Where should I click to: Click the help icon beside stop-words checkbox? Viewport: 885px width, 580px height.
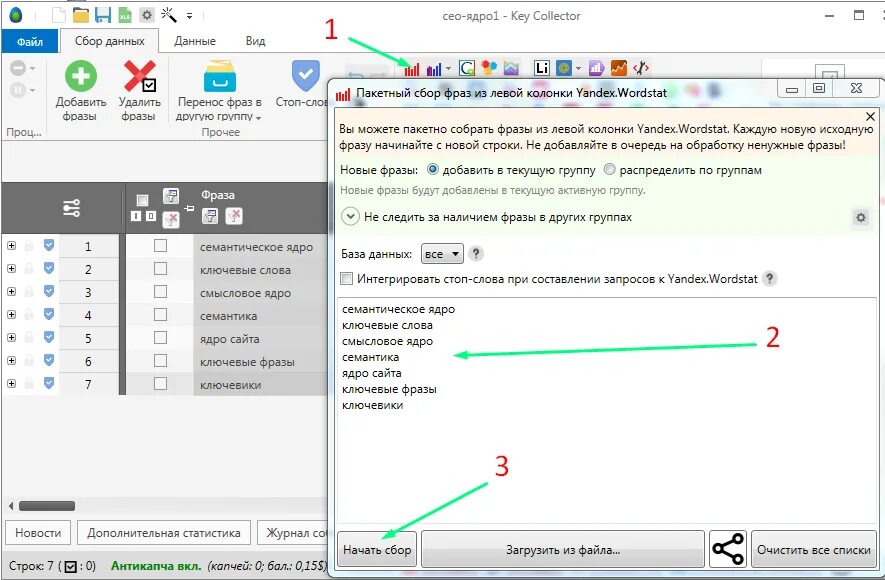coord(769,278)
